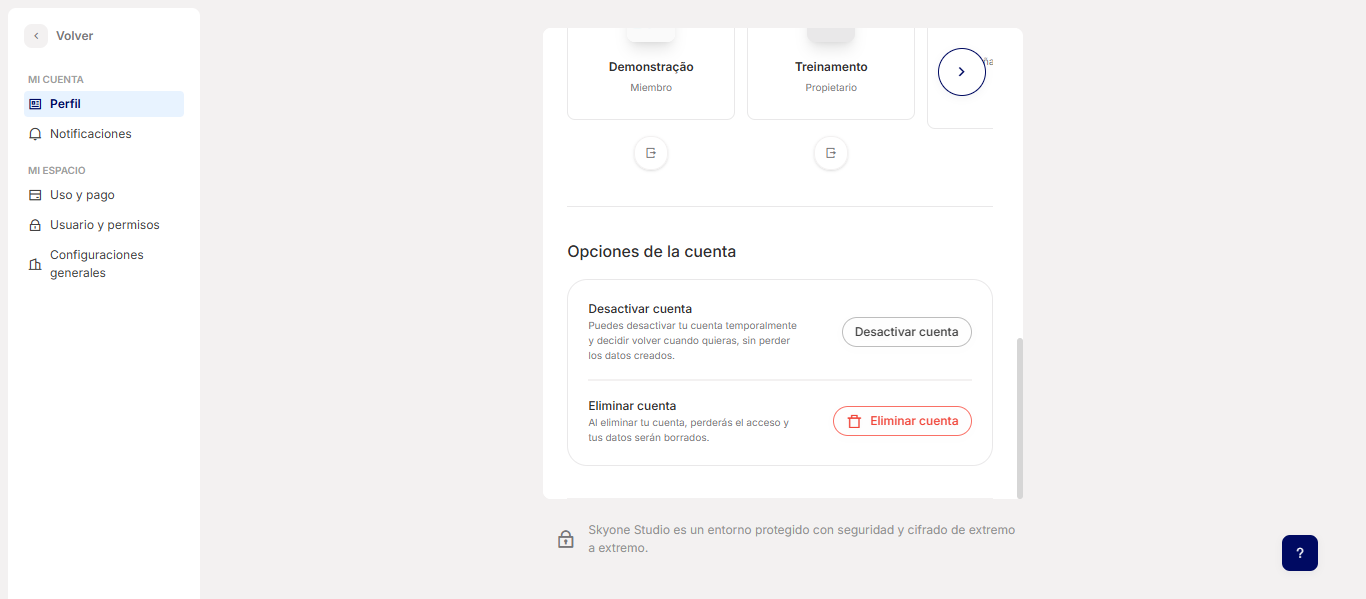This screenshot has height=599, width=1366.
Task: Open the Notificaciones section label
Action: (91, 134)
